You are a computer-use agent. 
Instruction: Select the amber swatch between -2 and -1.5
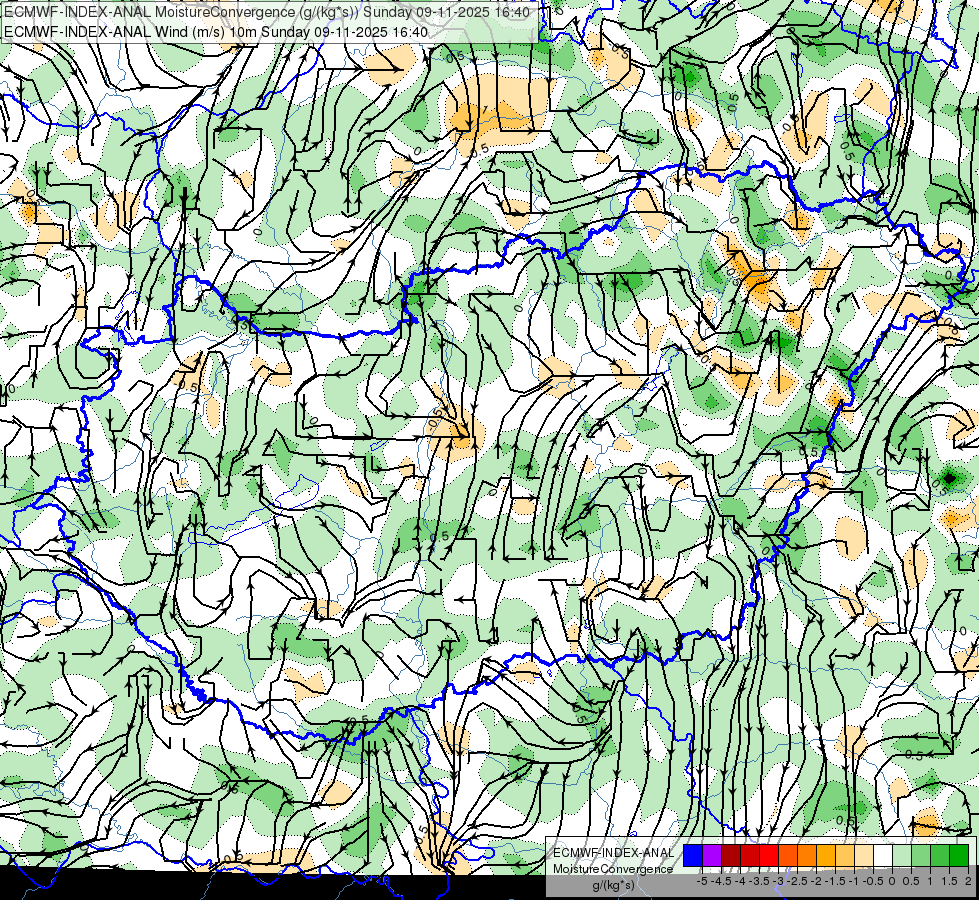coord(826,856)
